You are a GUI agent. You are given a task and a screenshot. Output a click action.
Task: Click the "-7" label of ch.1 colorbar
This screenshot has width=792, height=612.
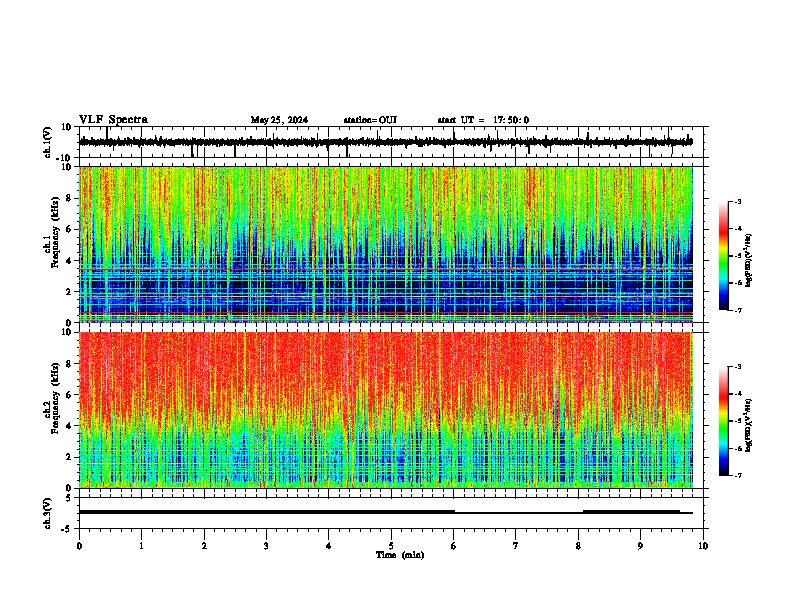pyautogui.click(x=738, y=310)
